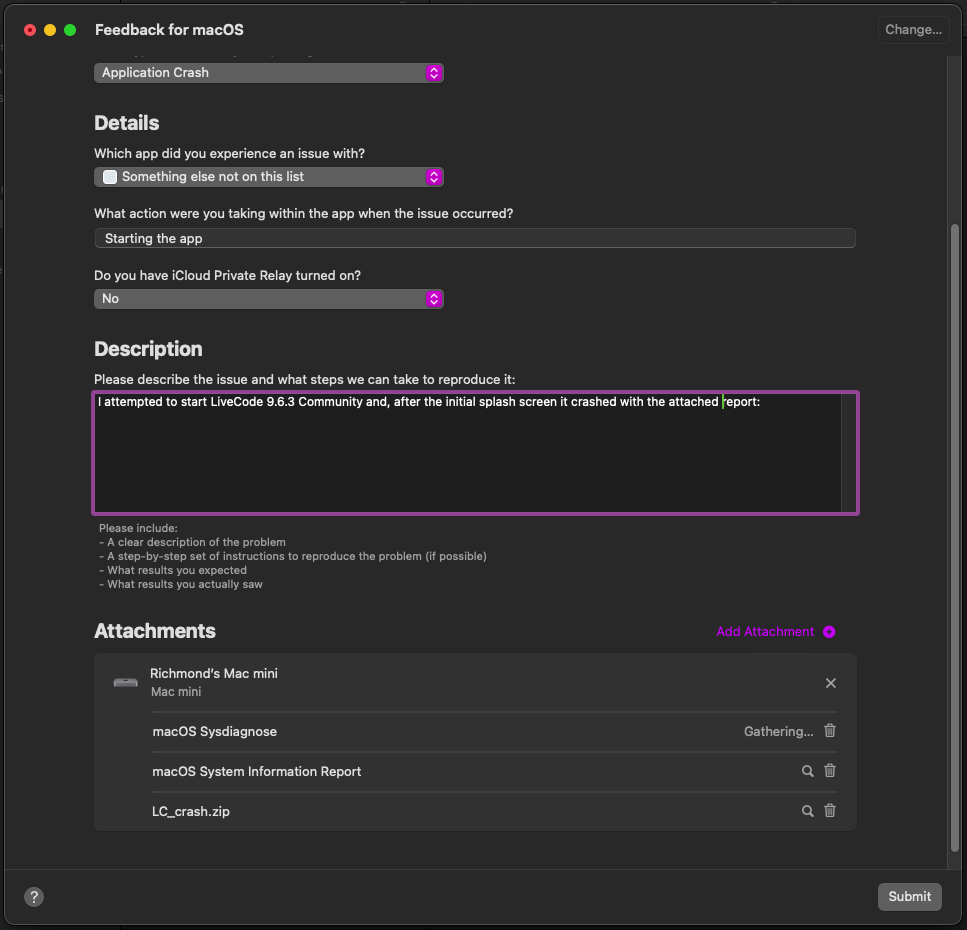Open the Application Crash dropdown
This screenshot has width=967, height=930.
[268, 73]
